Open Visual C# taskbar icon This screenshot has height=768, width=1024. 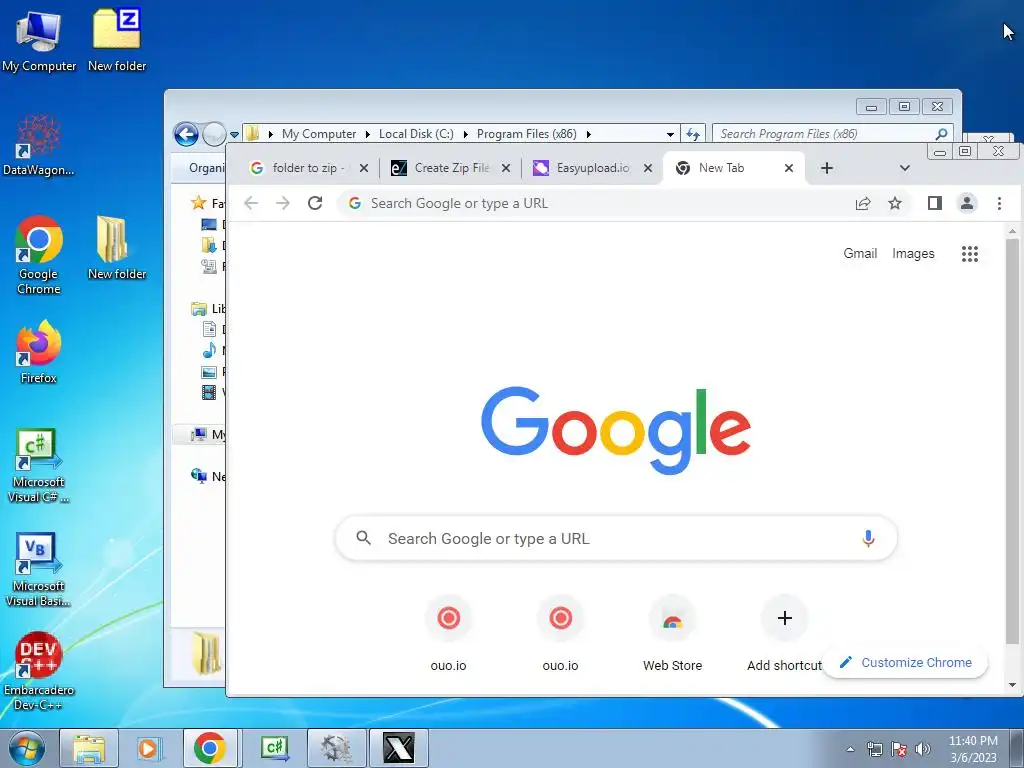tap(274, 748)
